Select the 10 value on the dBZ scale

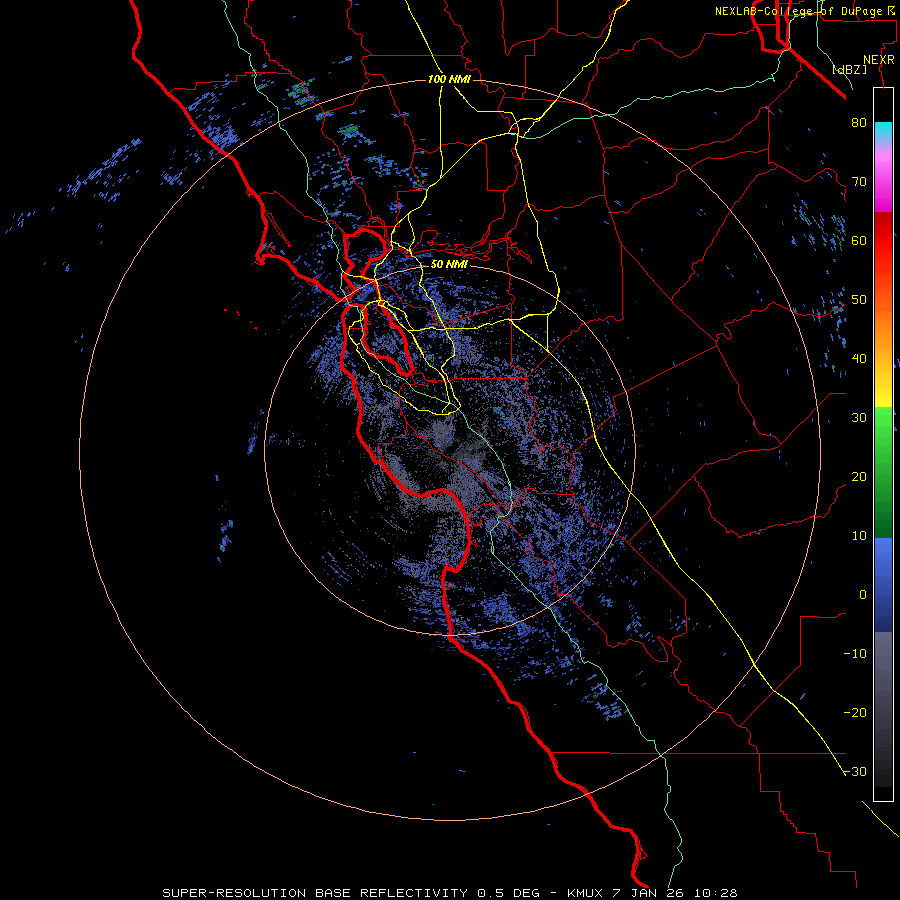coord(859,536)
